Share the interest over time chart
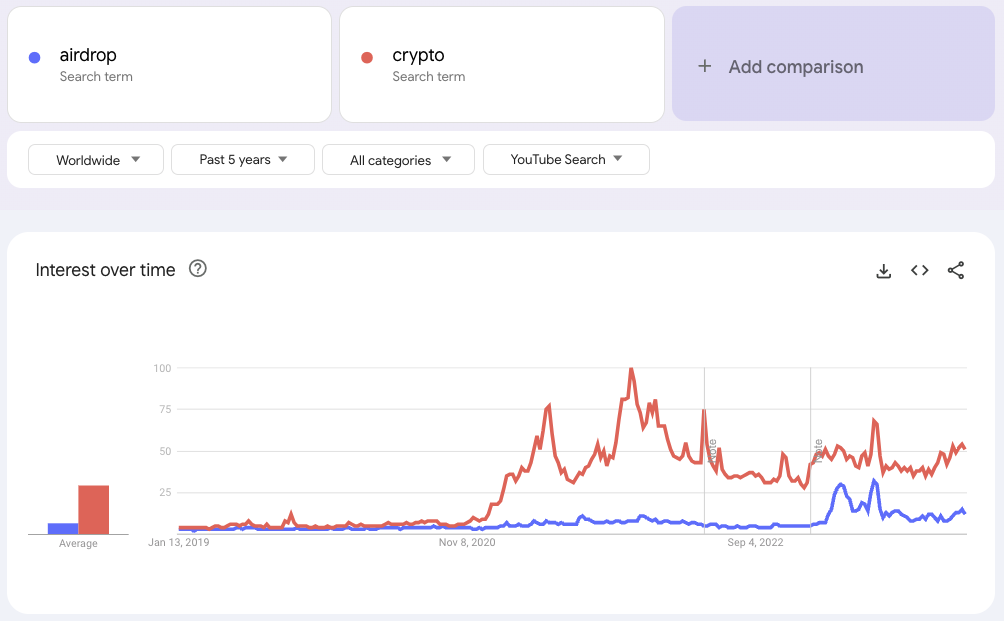Viewport: 1004px width, 621px height. 956,271
